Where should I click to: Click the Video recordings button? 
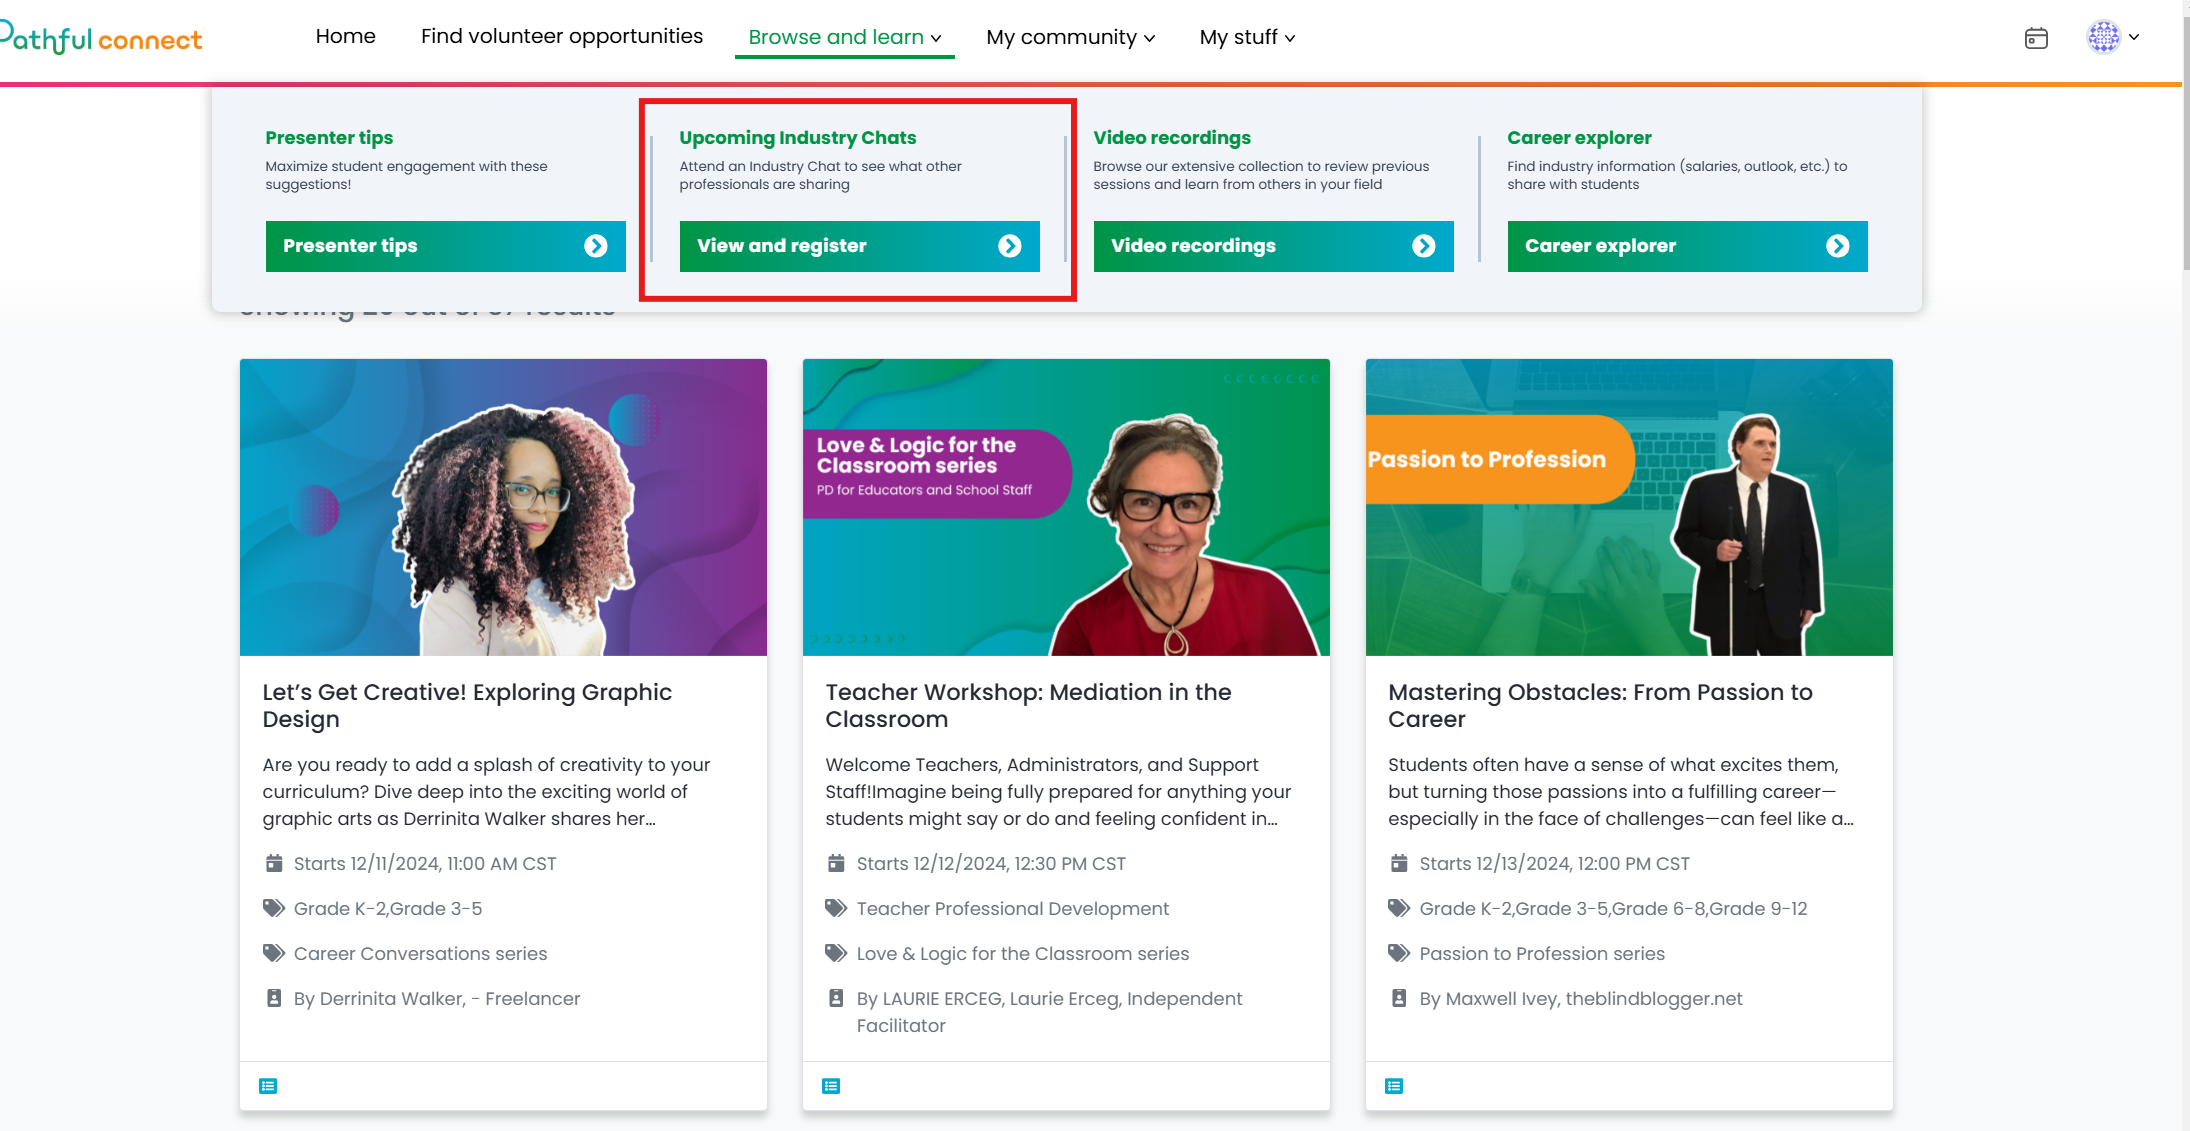[1274, 246]
